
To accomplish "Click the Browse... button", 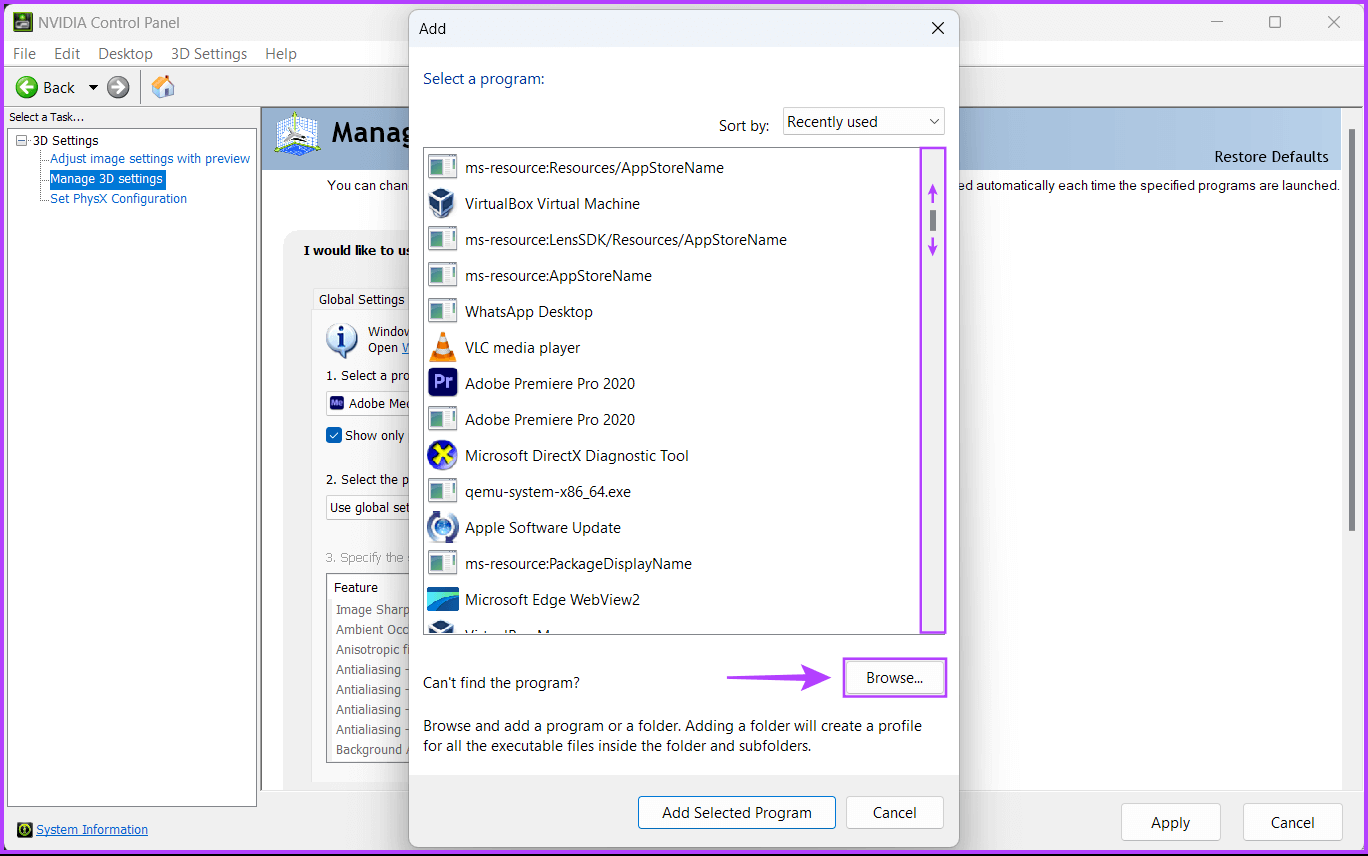I will 894,678.
